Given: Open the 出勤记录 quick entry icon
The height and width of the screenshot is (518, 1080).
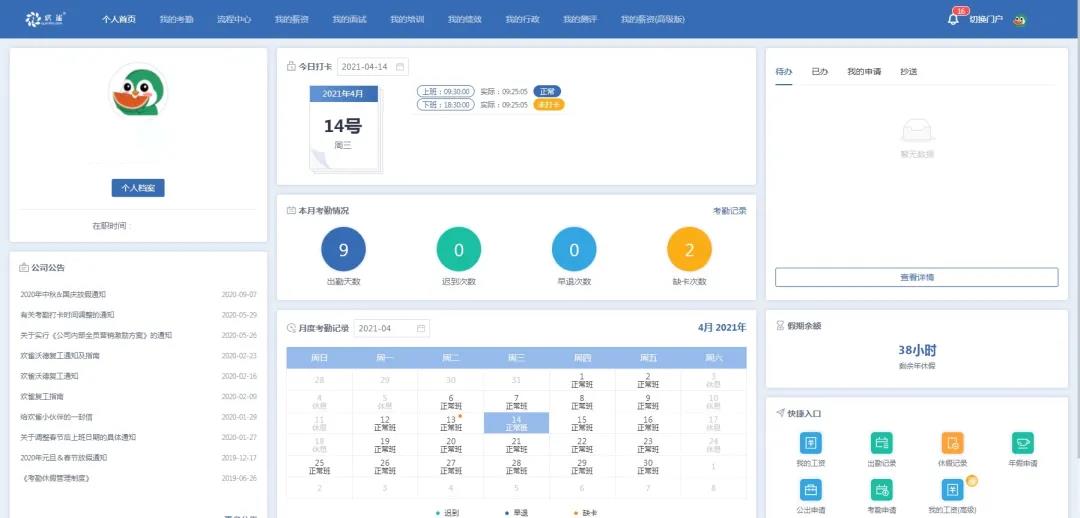Looking at the screenshot, I should coord(881,443).
